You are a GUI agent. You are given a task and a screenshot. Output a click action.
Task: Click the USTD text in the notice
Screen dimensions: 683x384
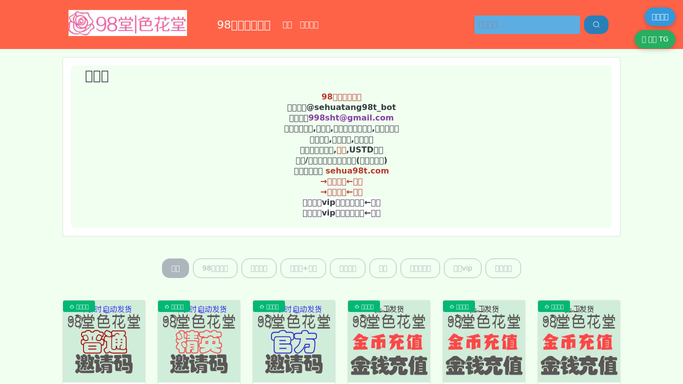tap(361, 150)
